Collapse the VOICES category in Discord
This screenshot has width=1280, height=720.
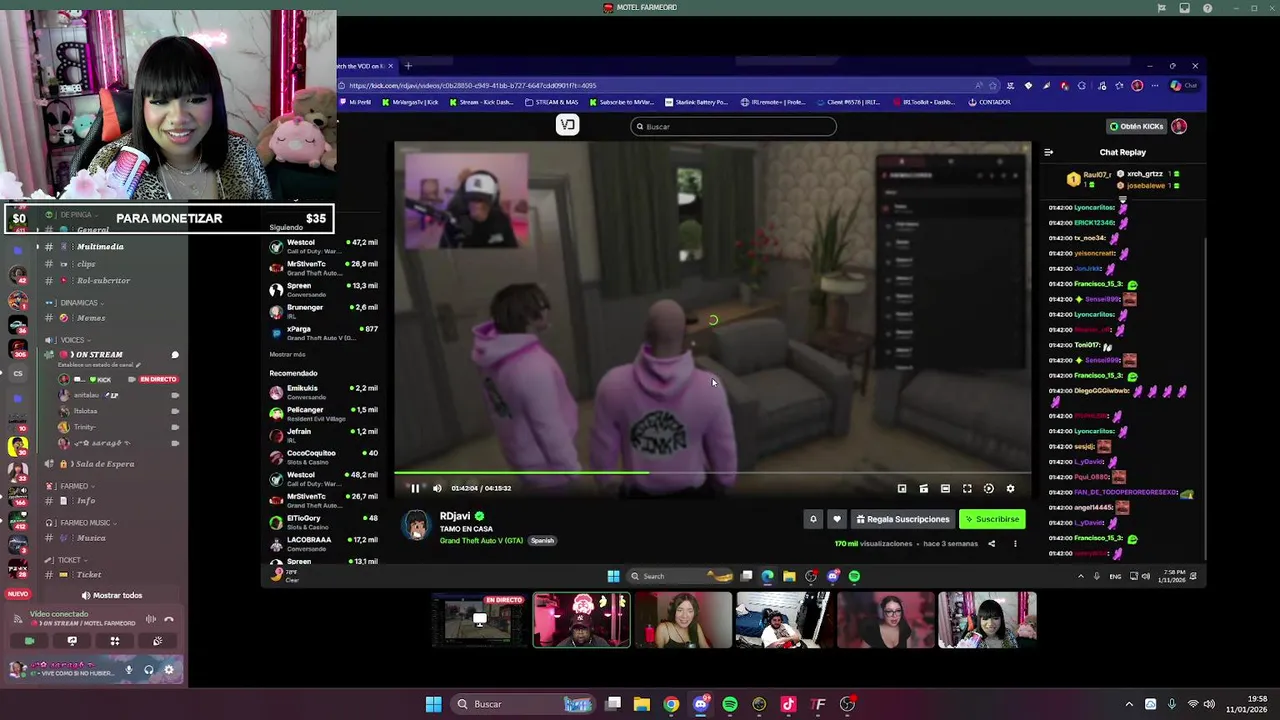[x=73, y=340]
